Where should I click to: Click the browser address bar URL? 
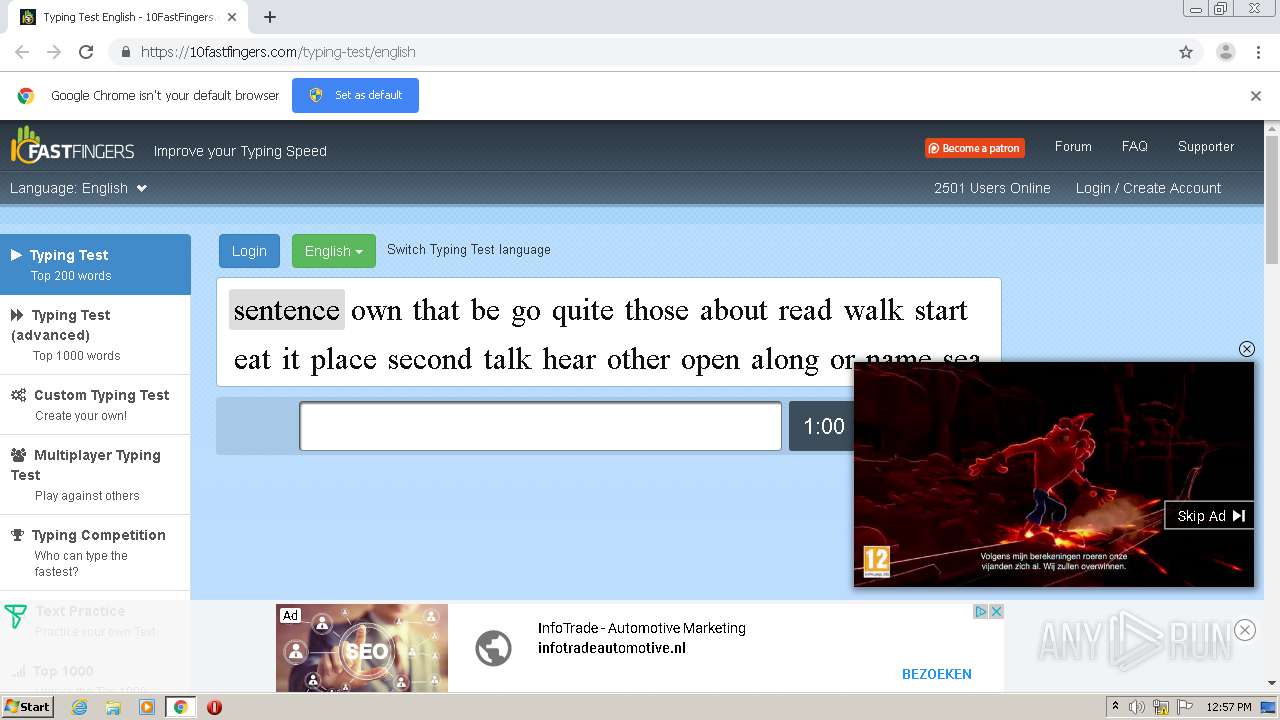point(278,52)
